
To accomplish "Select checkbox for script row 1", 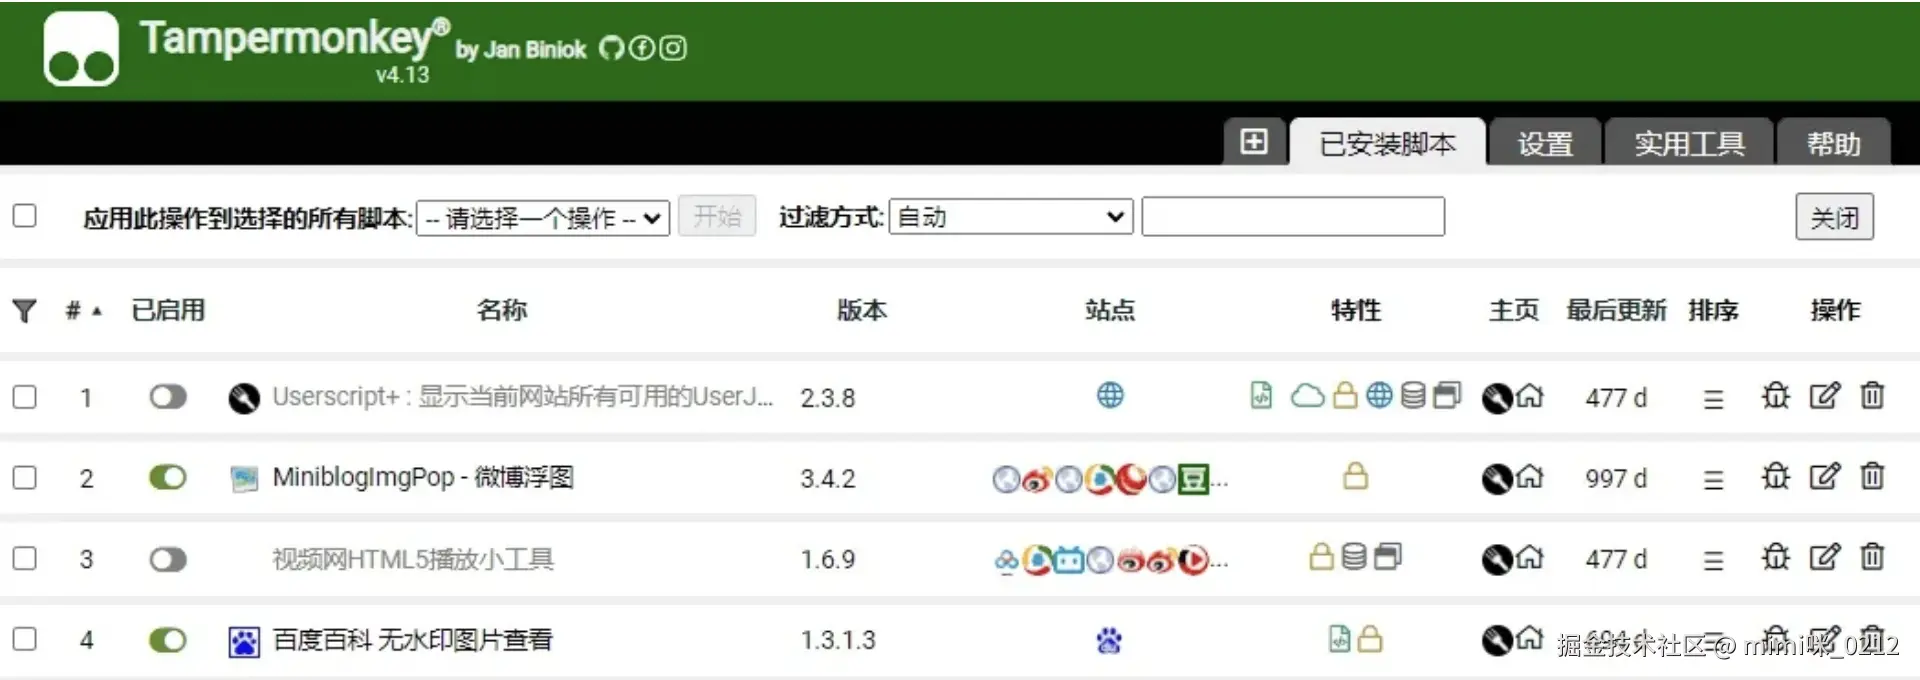I will pos(25,397).
